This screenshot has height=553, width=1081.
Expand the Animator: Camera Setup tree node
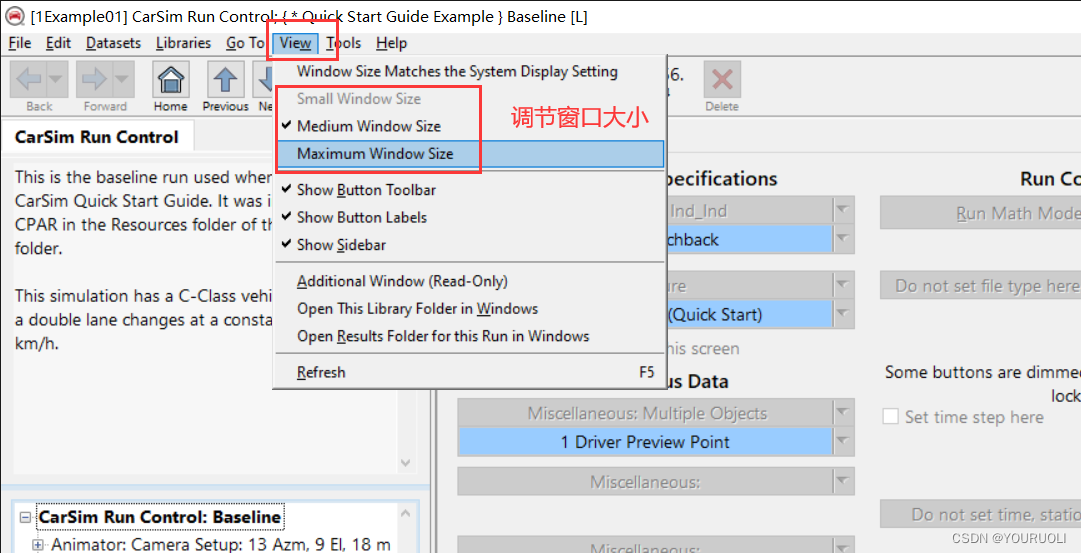tap(38, 545)
